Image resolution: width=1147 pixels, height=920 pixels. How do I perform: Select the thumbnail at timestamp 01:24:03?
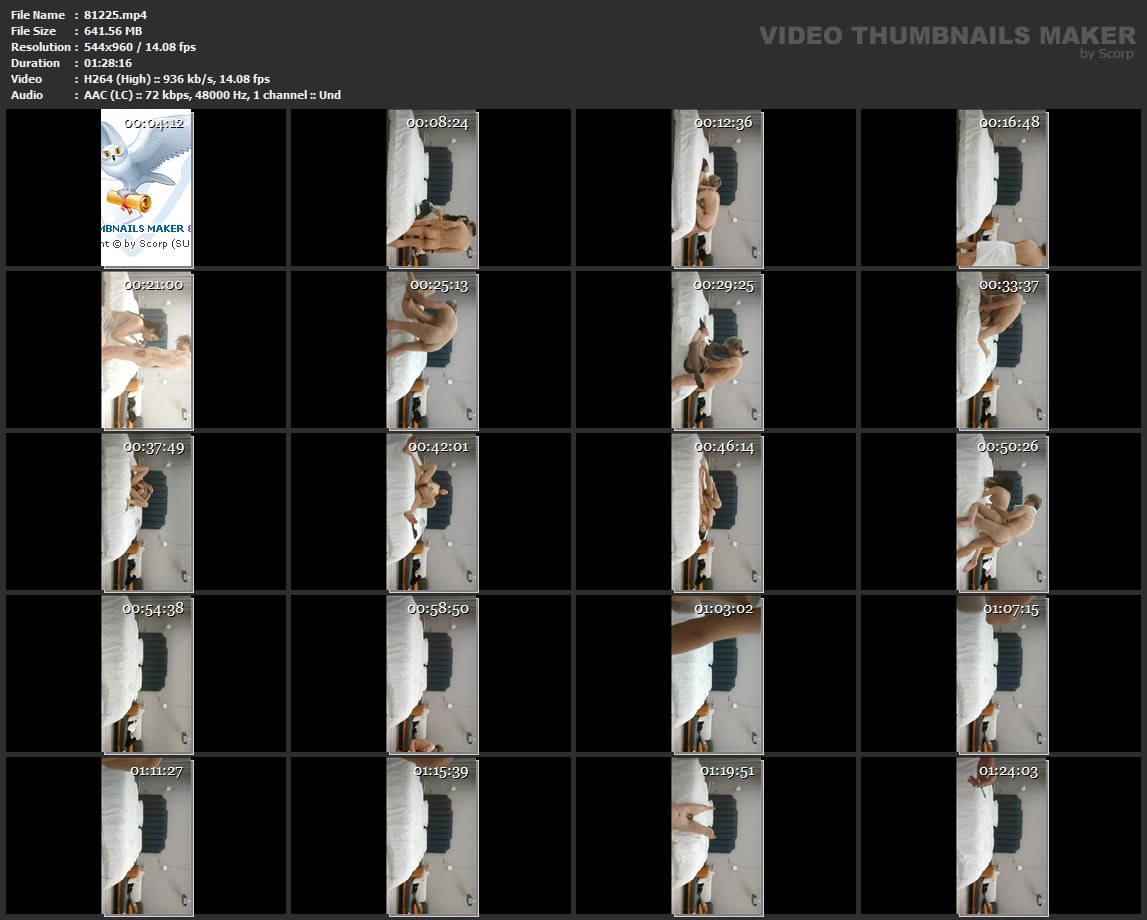pyautogui.click(x=1002, y=835)
